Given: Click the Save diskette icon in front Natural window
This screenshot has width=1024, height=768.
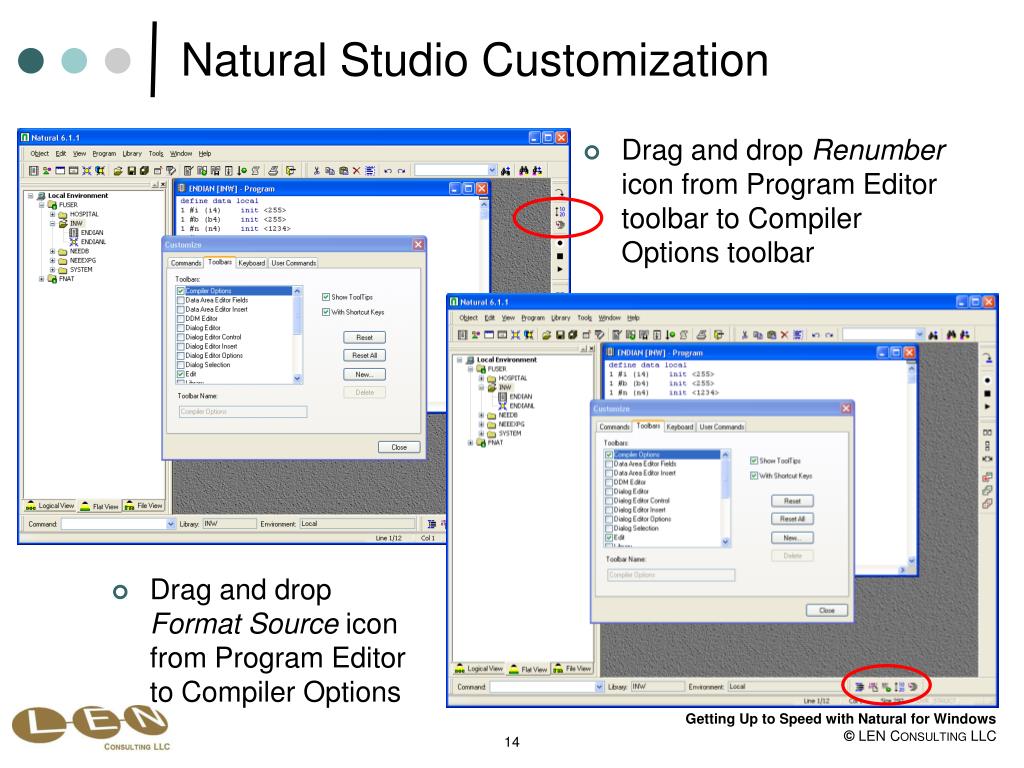Looking at the screenshot, I should coord(560,335).
